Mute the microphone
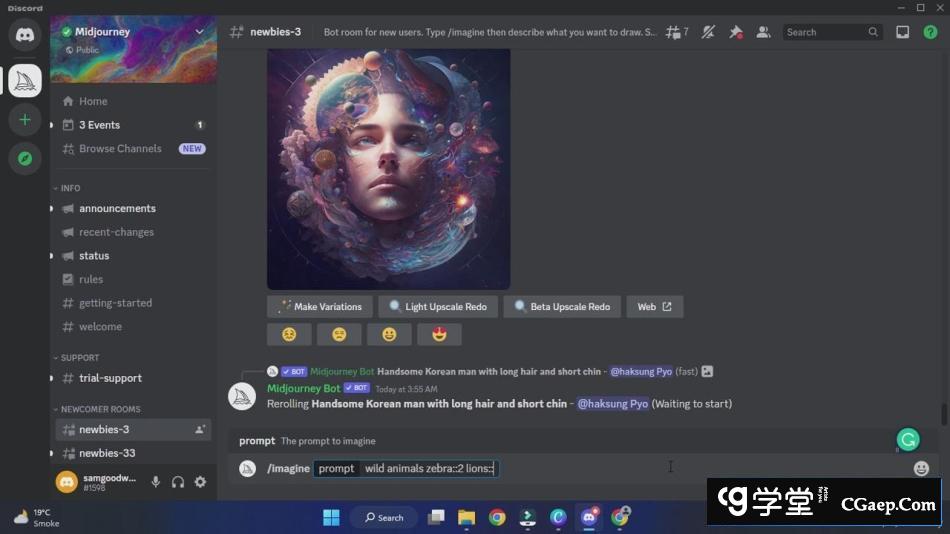The image size is (950, 534). tap(156, 482)
